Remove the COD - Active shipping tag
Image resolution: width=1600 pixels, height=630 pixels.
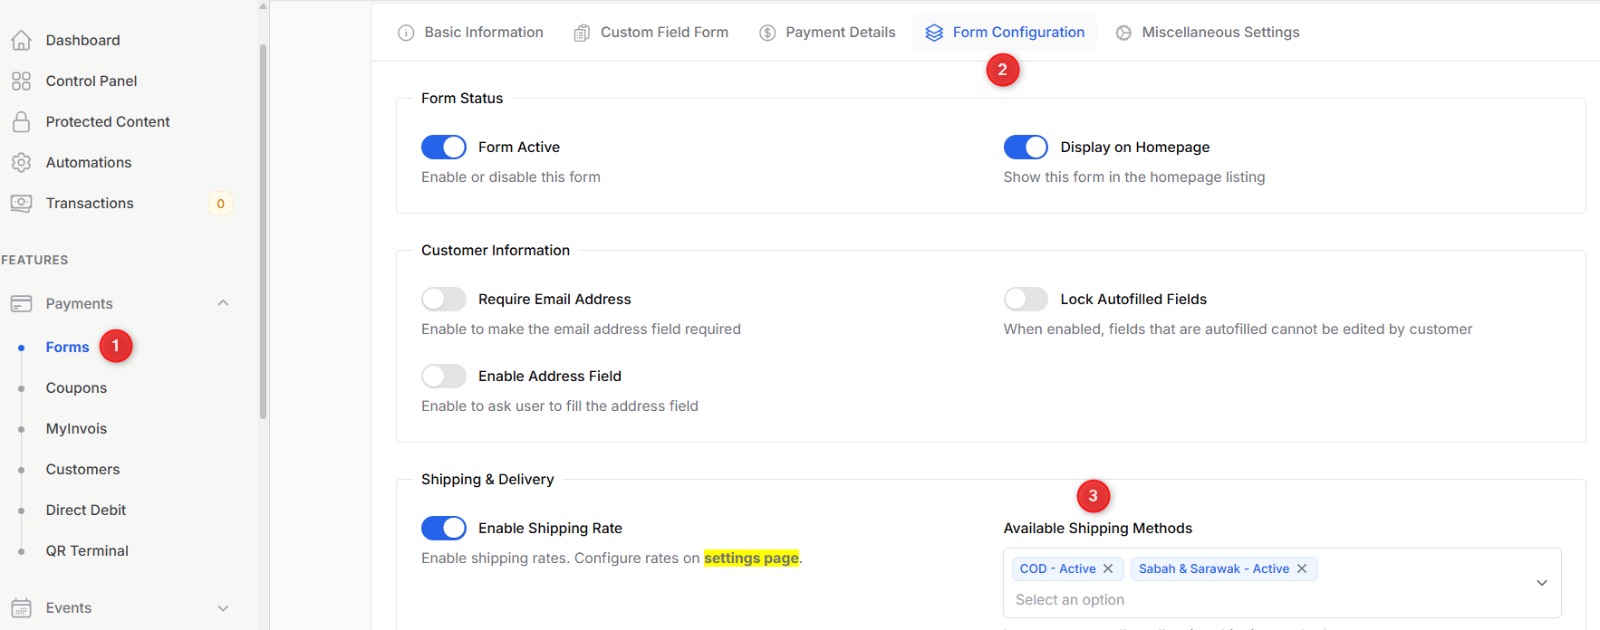pos(1108,569)
